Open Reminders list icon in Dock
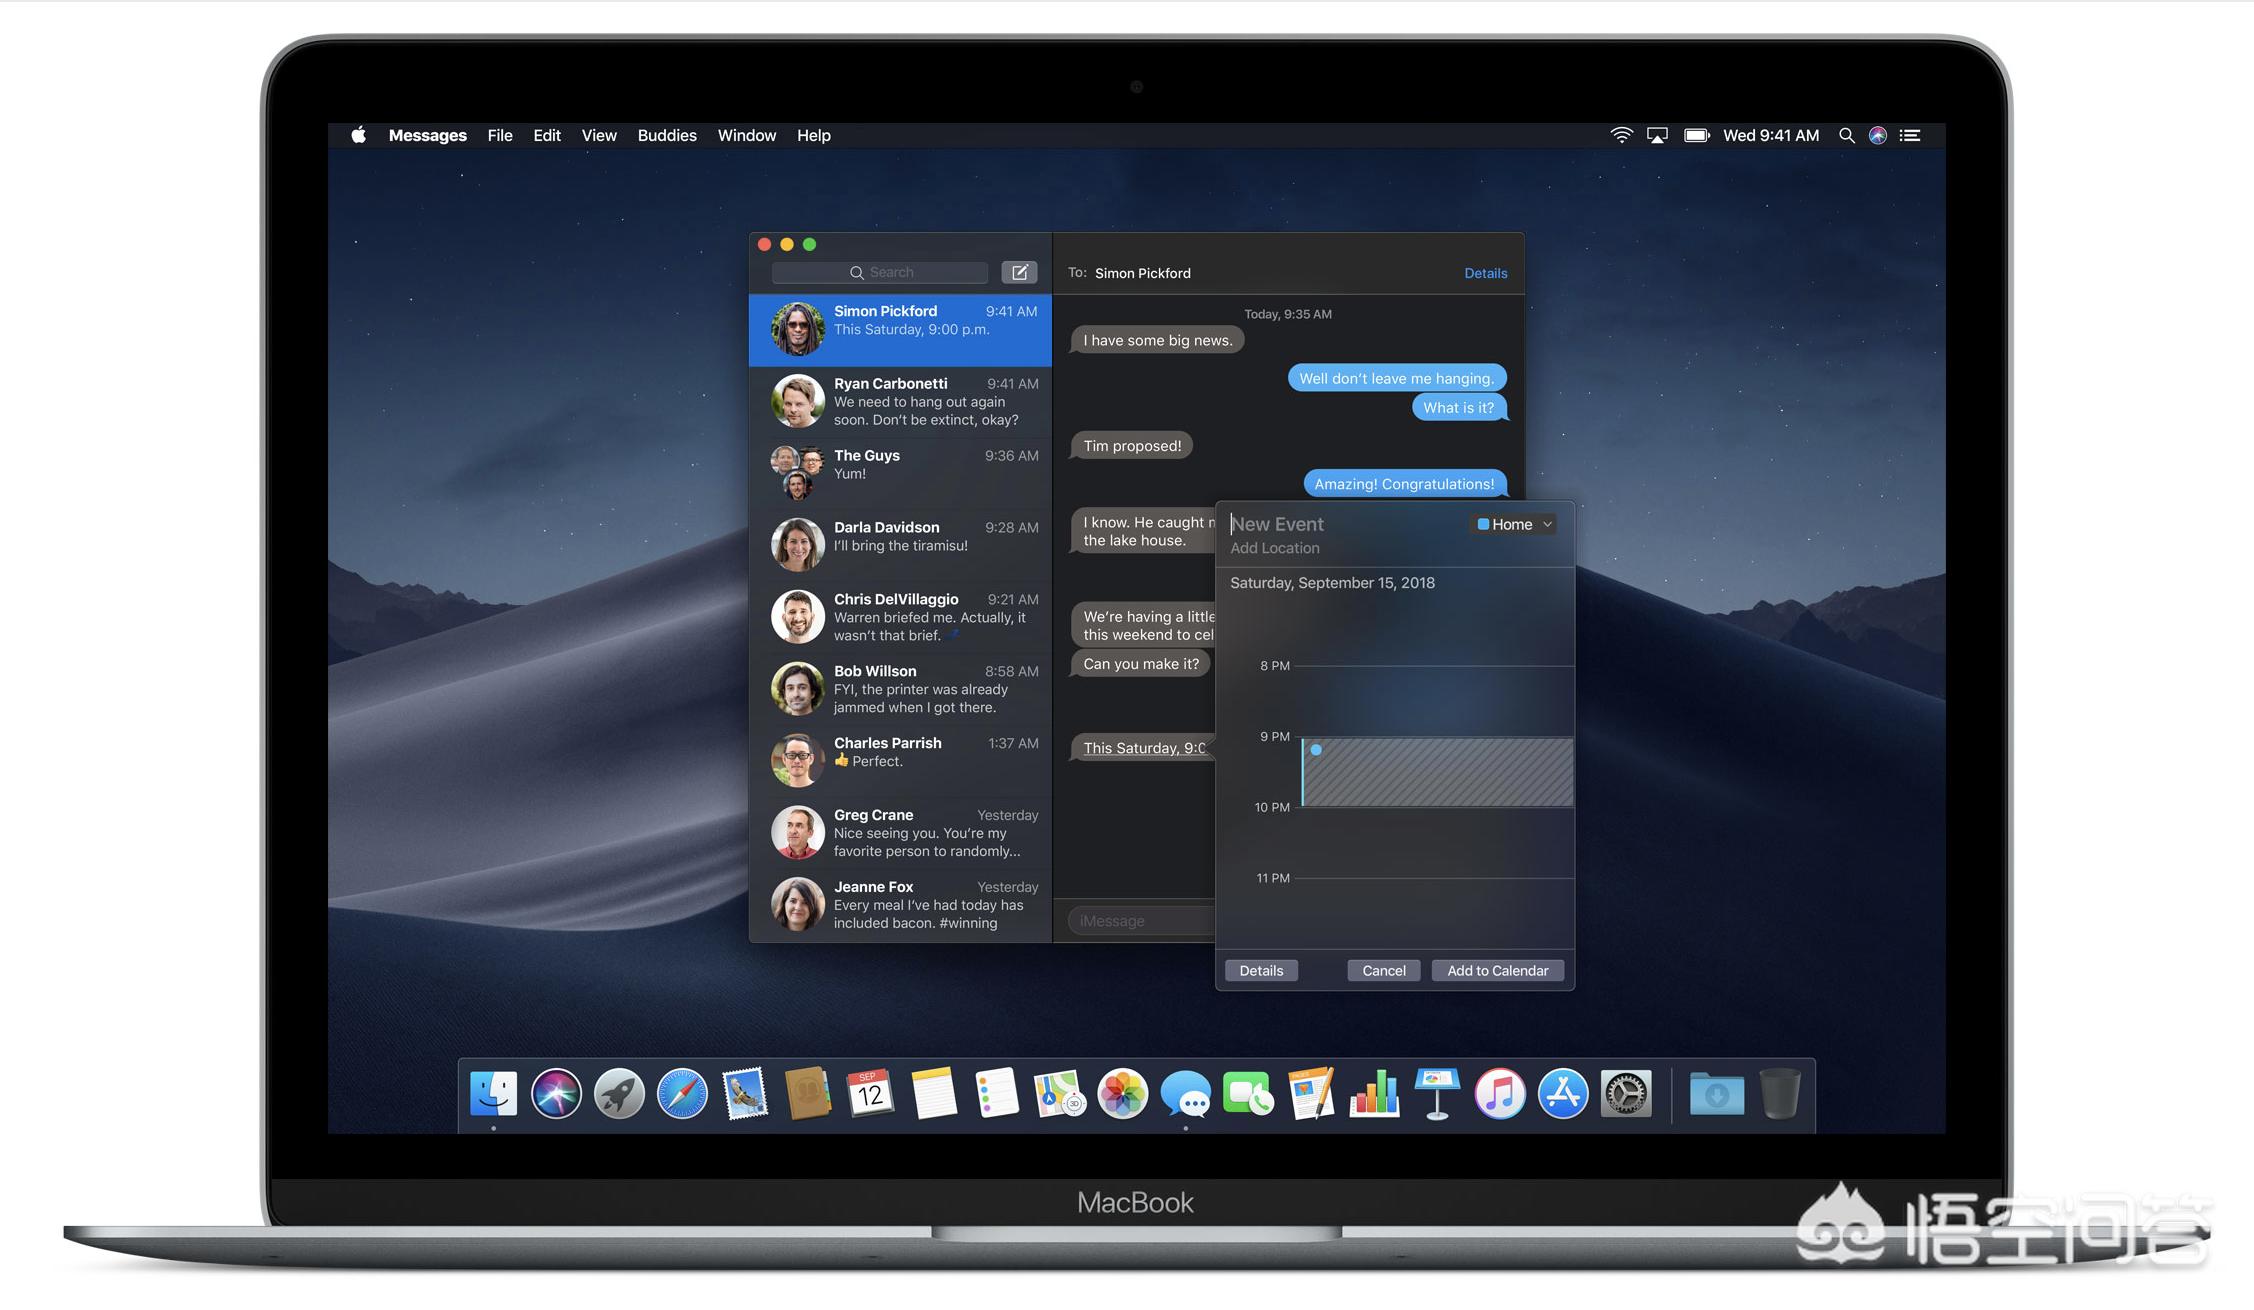 click(996, 1093)
